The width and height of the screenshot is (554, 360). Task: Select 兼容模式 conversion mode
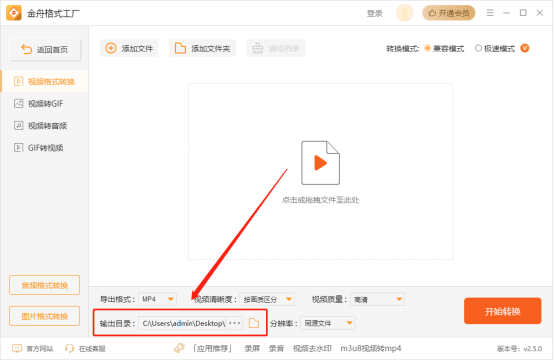click(x=444, y=48)
